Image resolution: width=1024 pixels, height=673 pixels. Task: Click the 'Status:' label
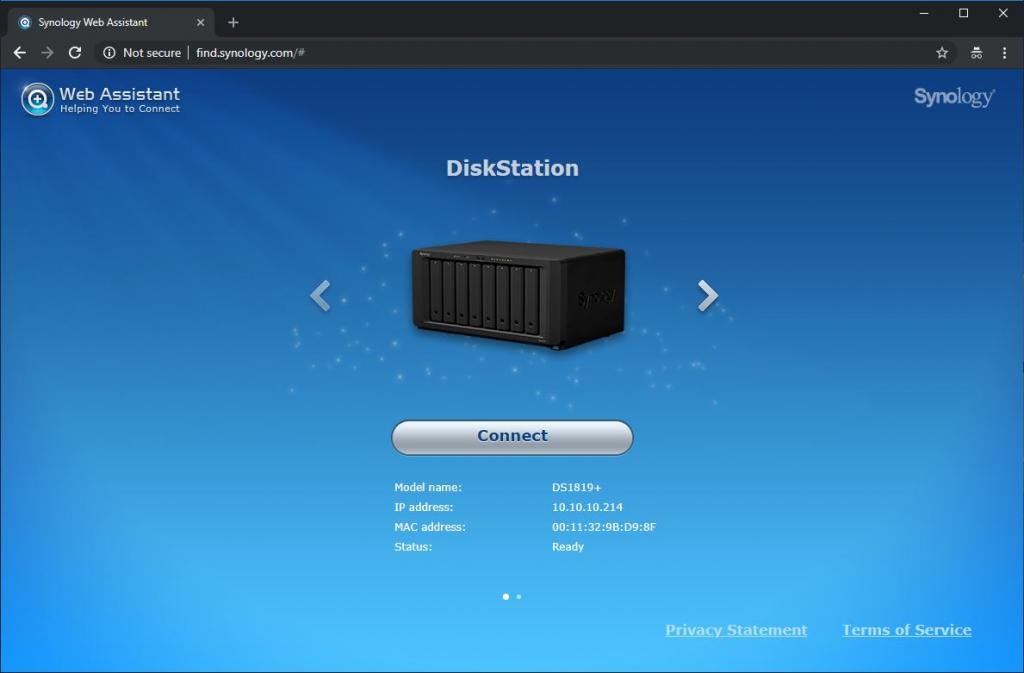tap(413, 547)
